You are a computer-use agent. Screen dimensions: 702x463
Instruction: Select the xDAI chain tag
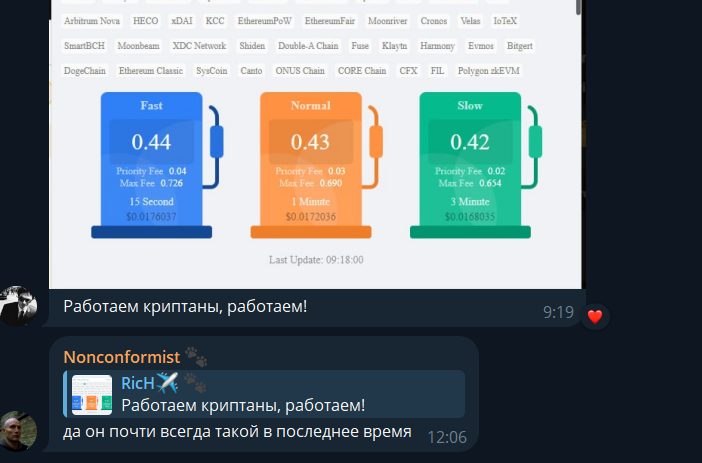(182, 21)
